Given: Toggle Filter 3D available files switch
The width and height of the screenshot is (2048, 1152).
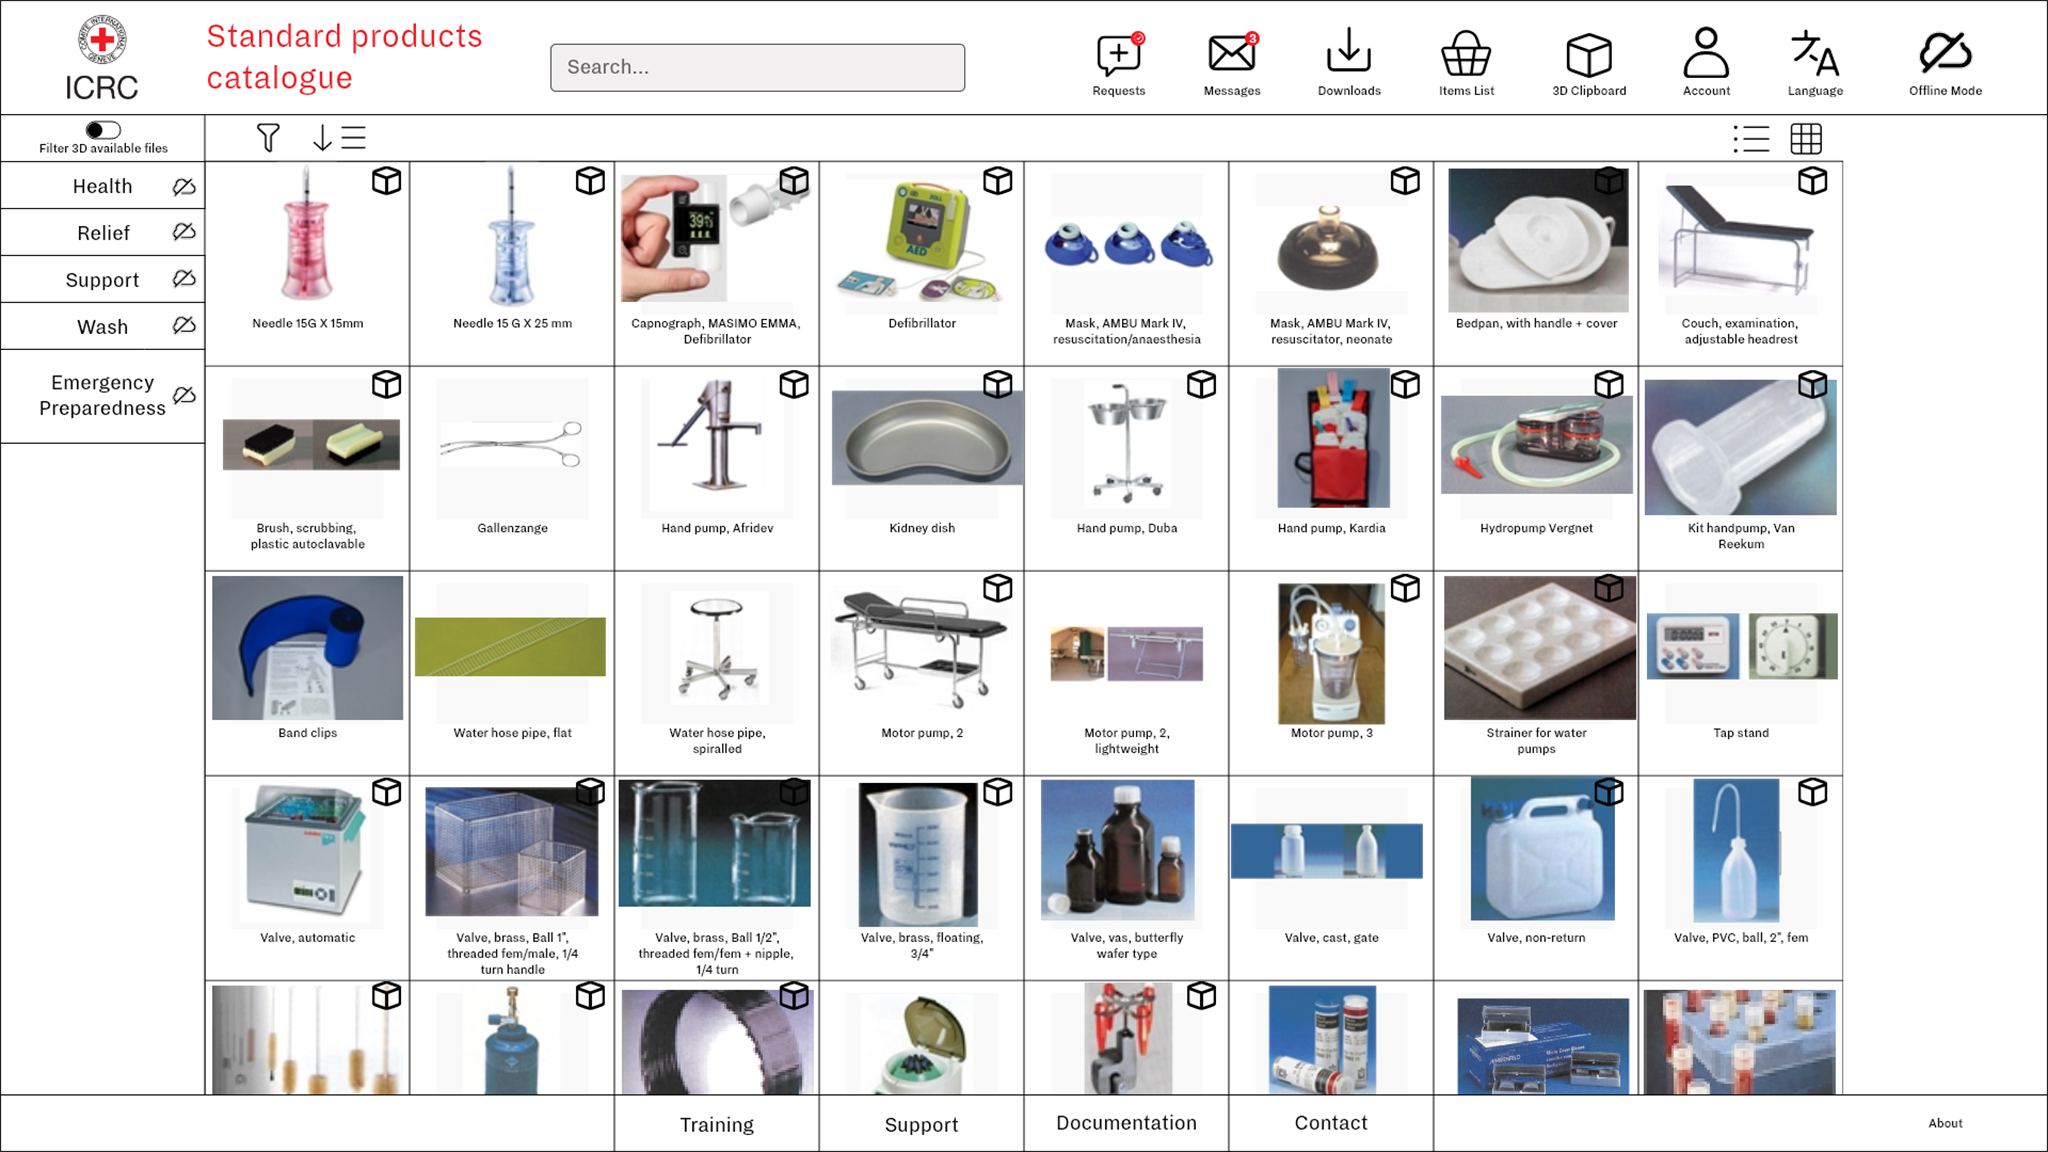Looking at the screenshot, I should [103, 130].
